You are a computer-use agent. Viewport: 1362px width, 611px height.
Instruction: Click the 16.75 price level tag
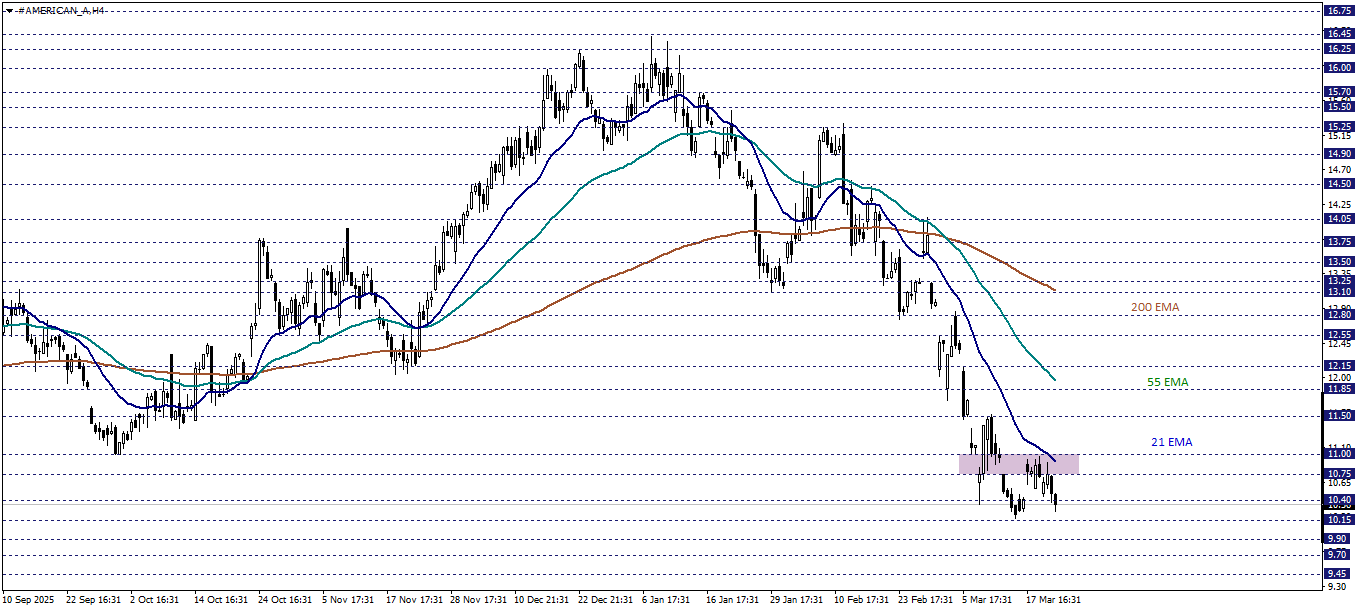point(1338,10)
